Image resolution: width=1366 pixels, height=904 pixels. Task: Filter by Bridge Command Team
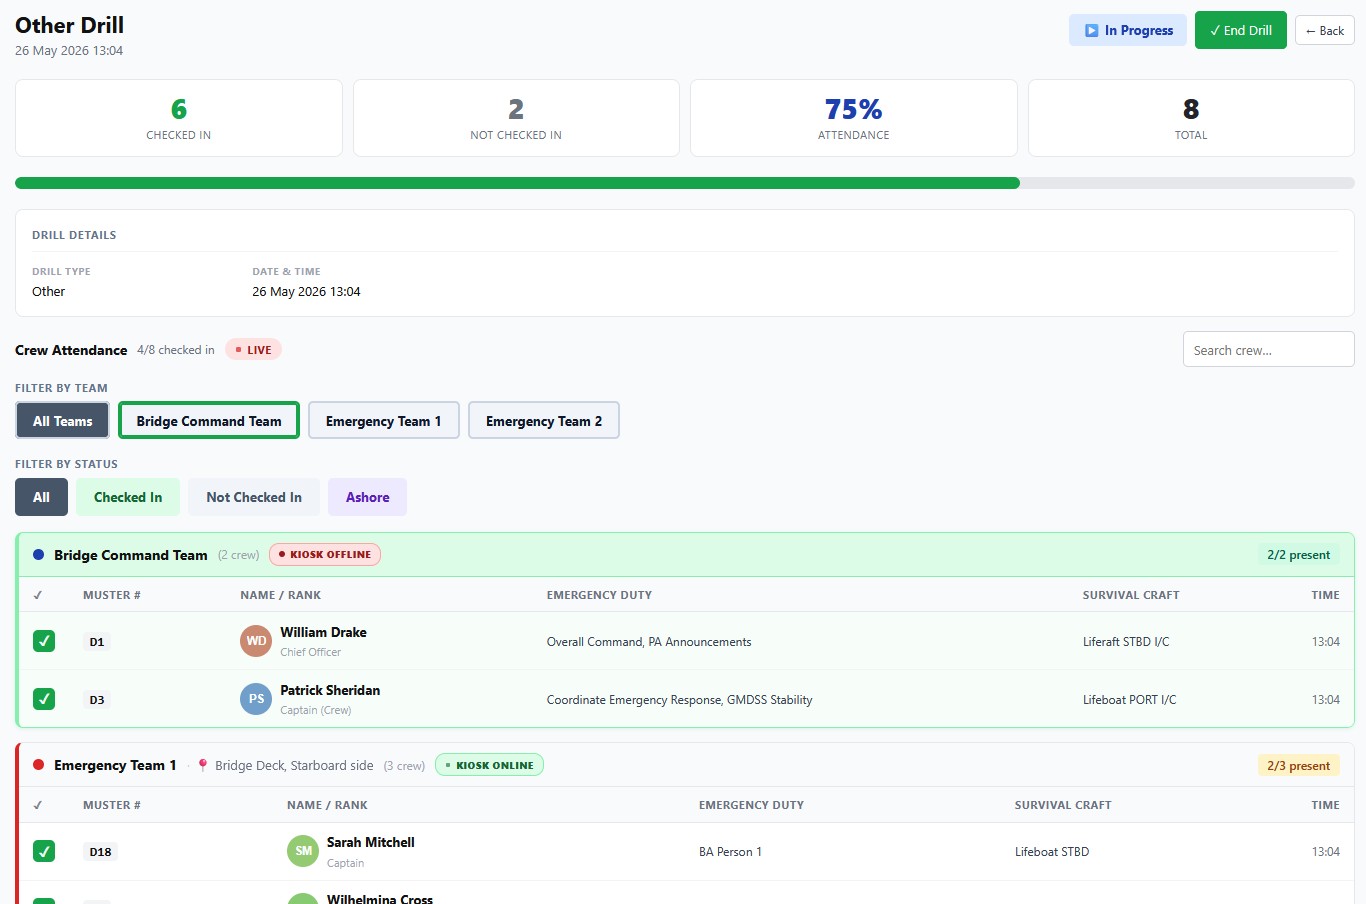pyautogui.click(x=209, y=420)
